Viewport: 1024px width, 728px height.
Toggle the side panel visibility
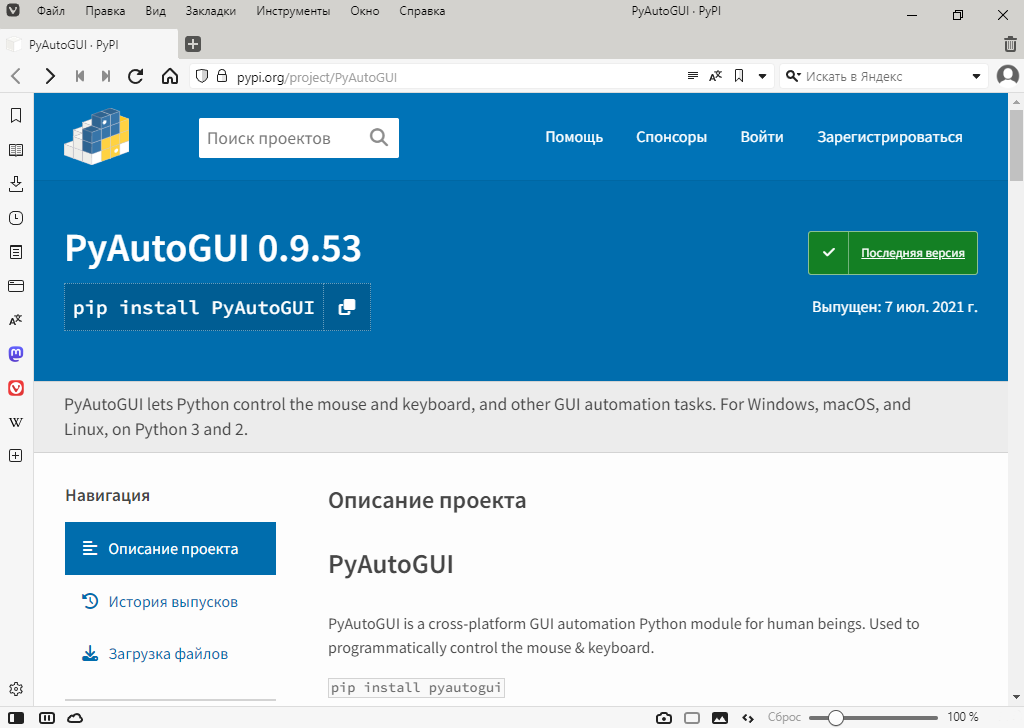pyautogui.click(x=17, y=717)
